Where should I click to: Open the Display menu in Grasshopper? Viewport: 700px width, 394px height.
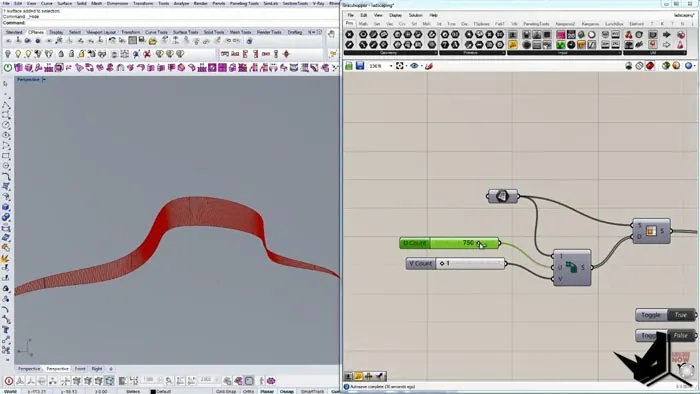tap(396, 15)
